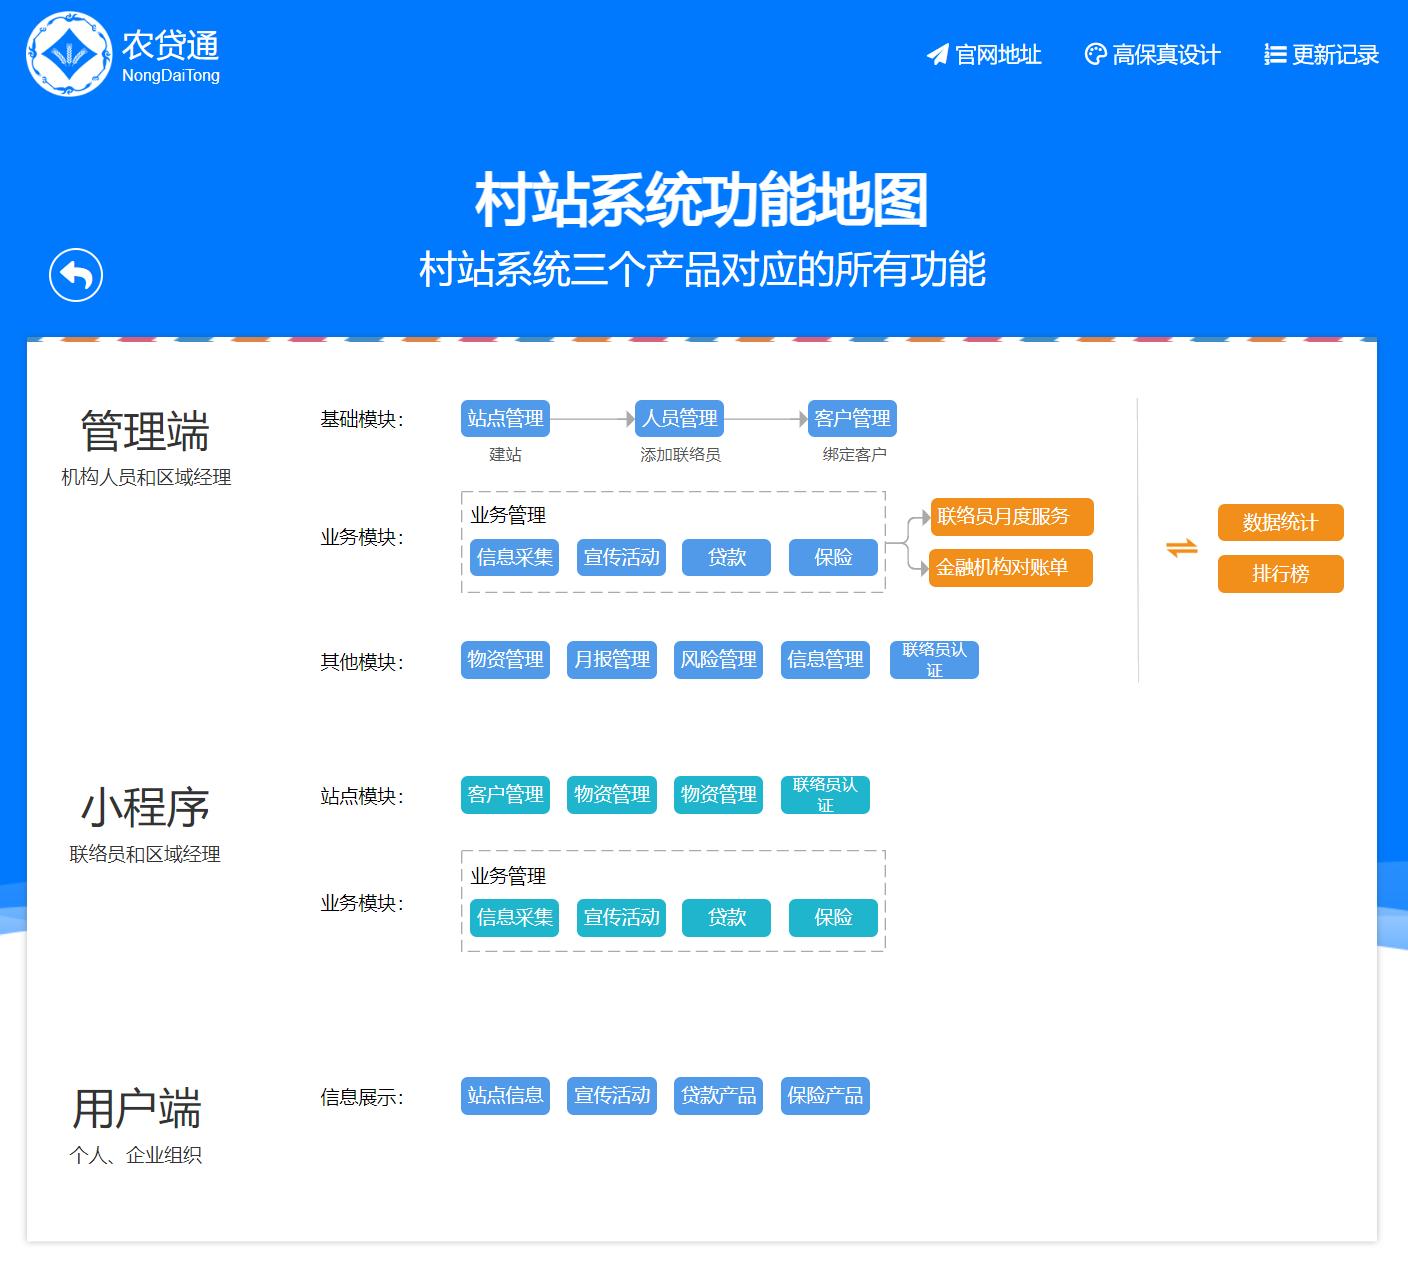Select the 站点管理 button in 基础模块
Image resolution: width=1408 pixels, height=1272 pixels.
click(x=505, y=419)
